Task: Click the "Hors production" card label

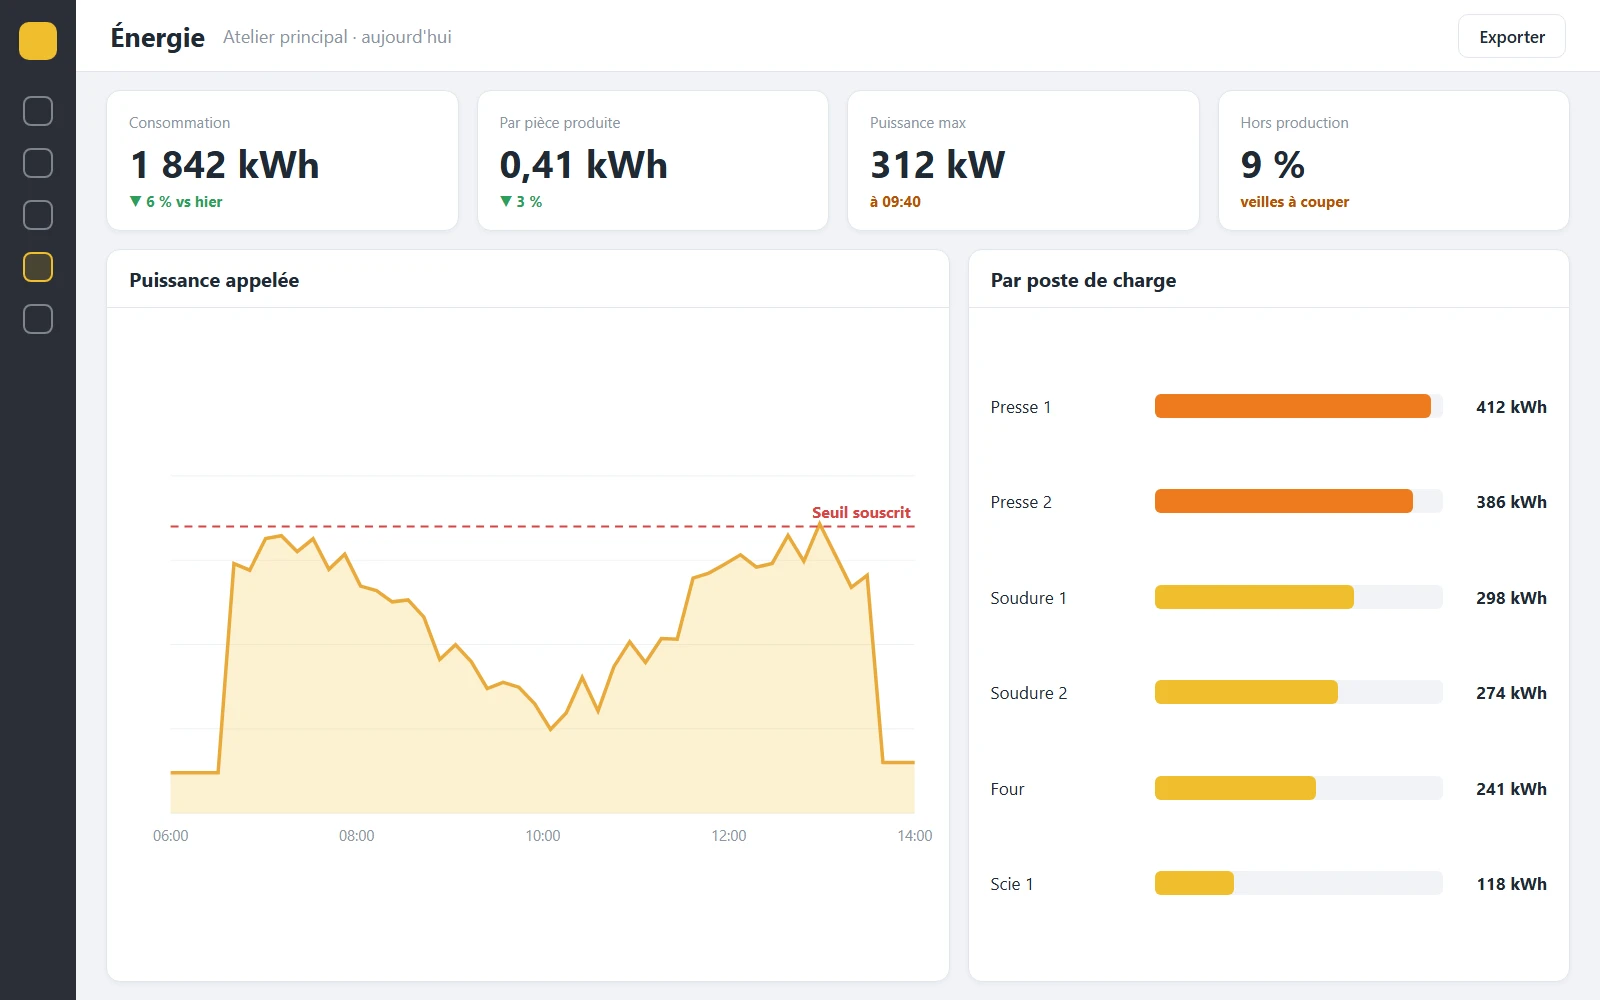Action: (1295, 123)
